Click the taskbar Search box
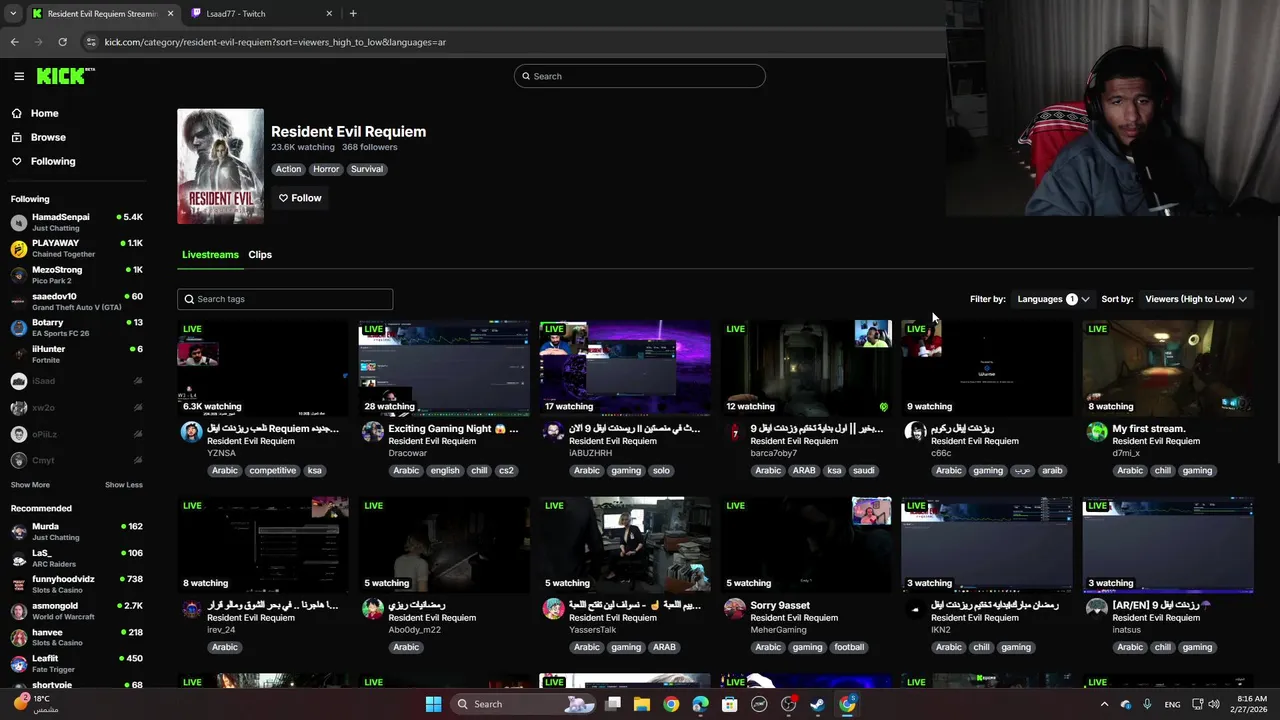This screenshot has width=1280, height=720. tap(524, 704)
